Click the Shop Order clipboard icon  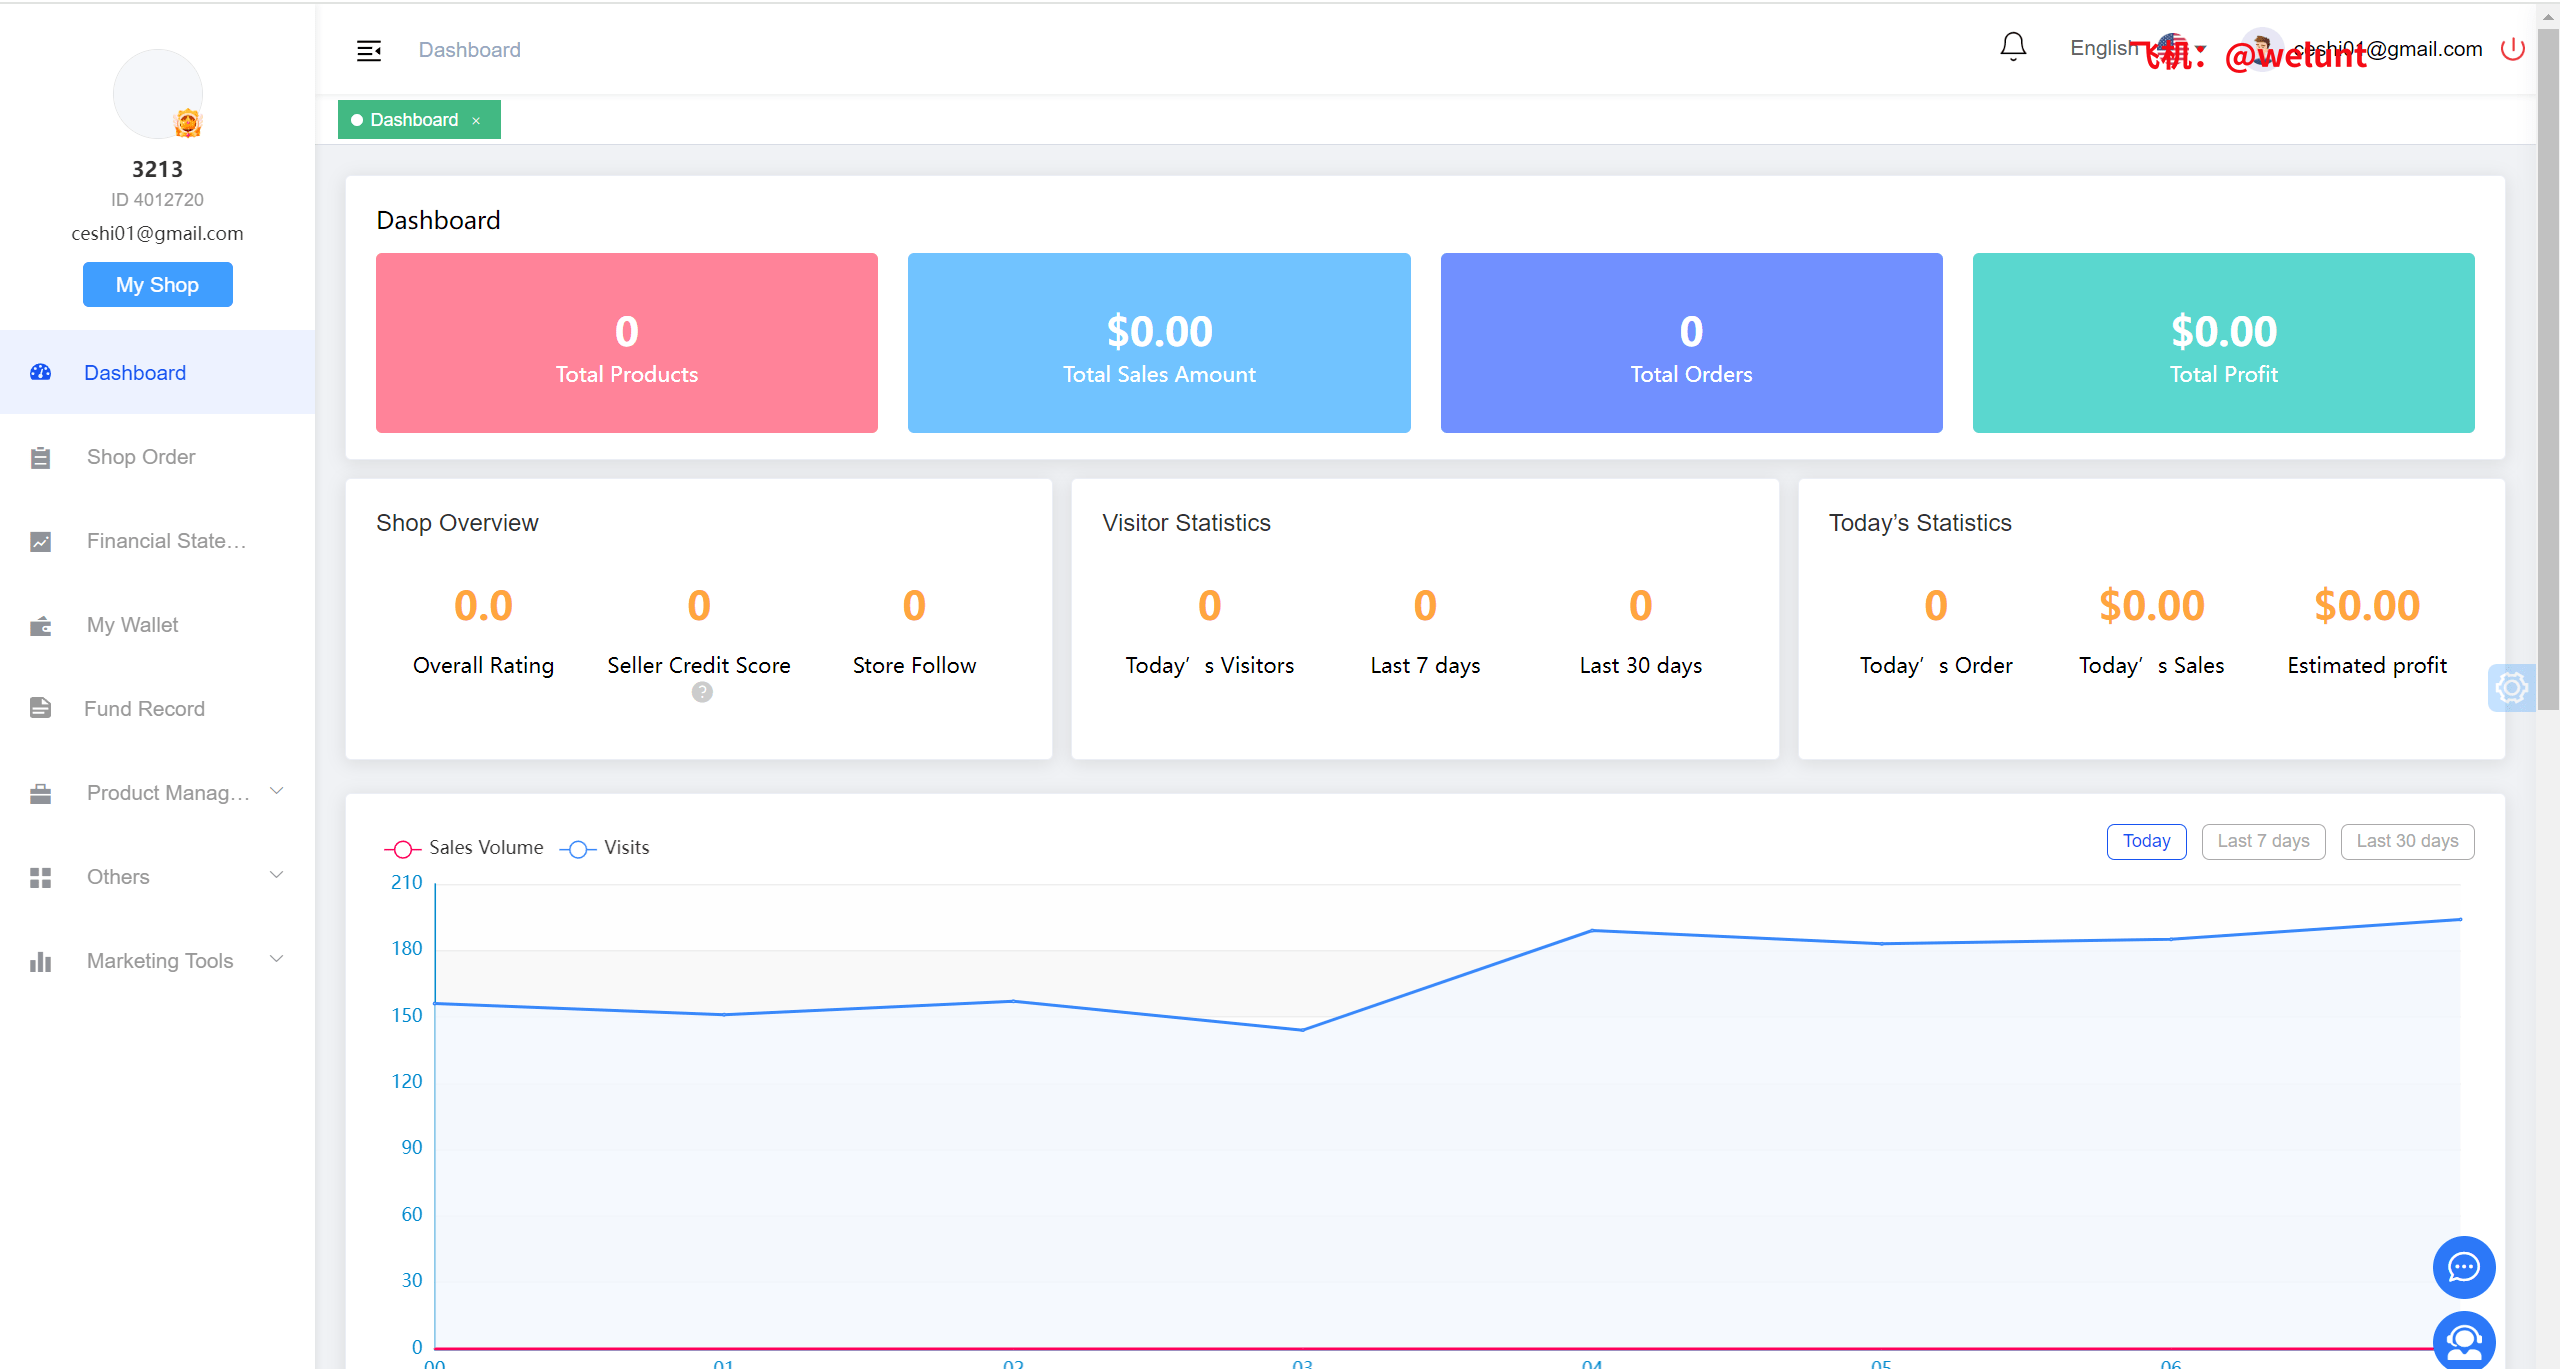(x=40, y=458)
